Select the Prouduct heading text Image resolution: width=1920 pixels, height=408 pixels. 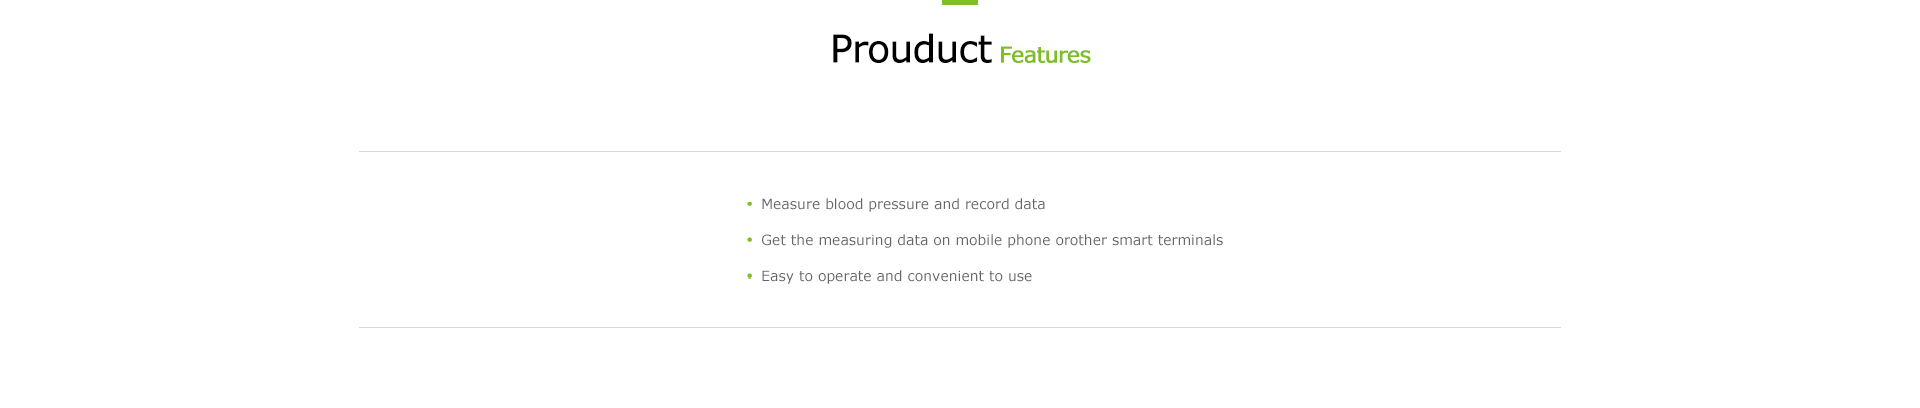pyautogui.click(x=911, y=49)
